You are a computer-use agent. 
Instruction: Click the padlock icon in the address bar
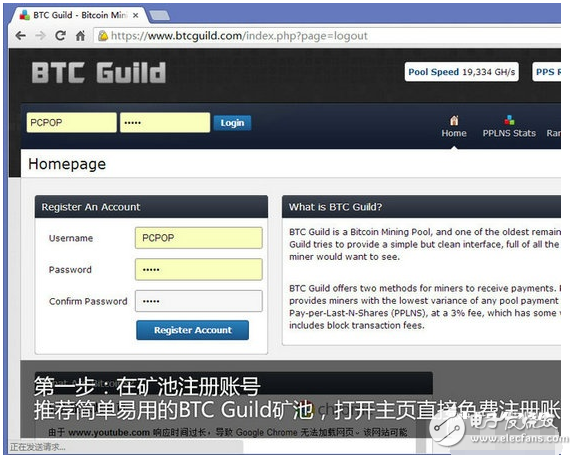point(103,36)
